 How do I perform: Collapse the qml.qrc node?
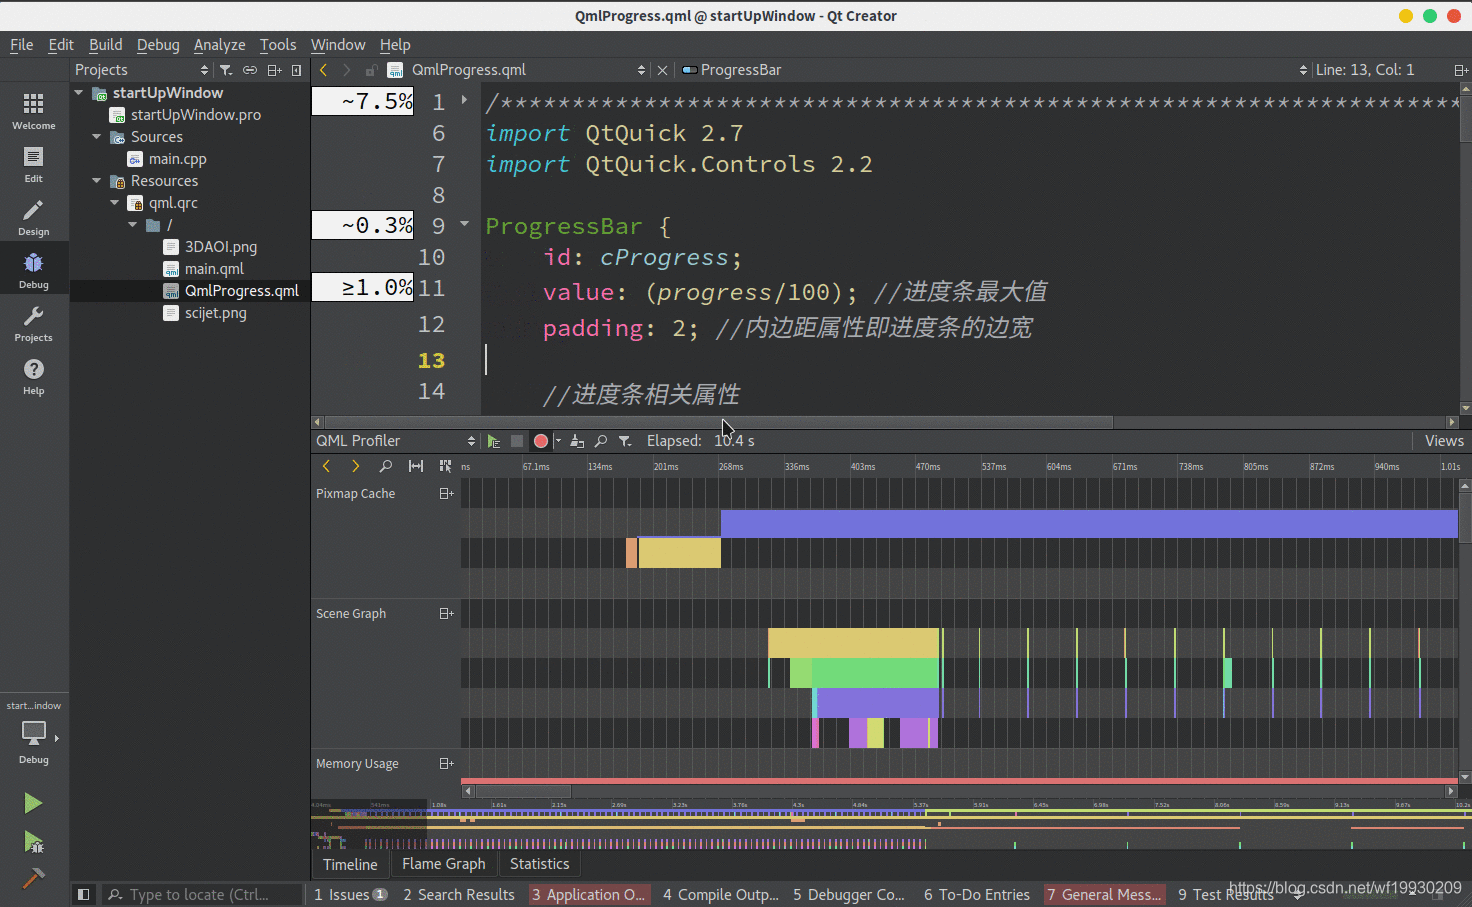click(115, 203)
